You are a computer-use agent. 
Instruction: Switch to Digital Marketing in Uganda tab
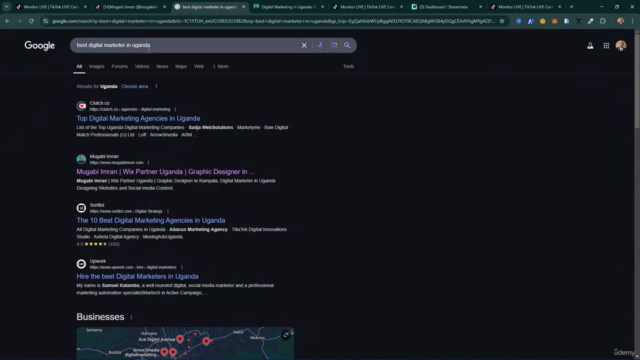(x=288, y=7)
